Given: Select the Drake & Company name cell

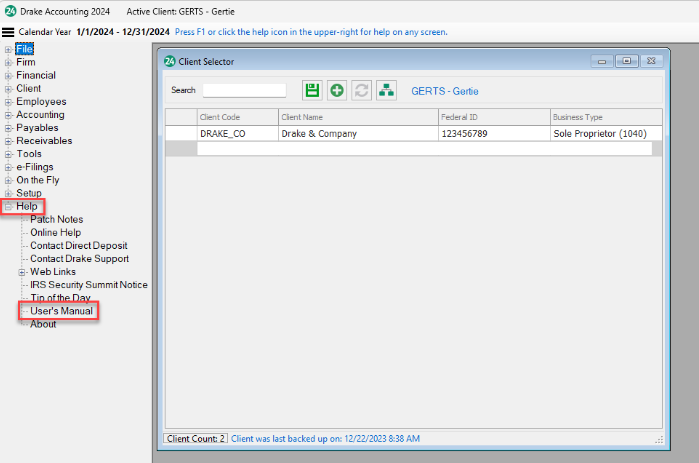Looking at the screenshot, I should tap(358, 134).
